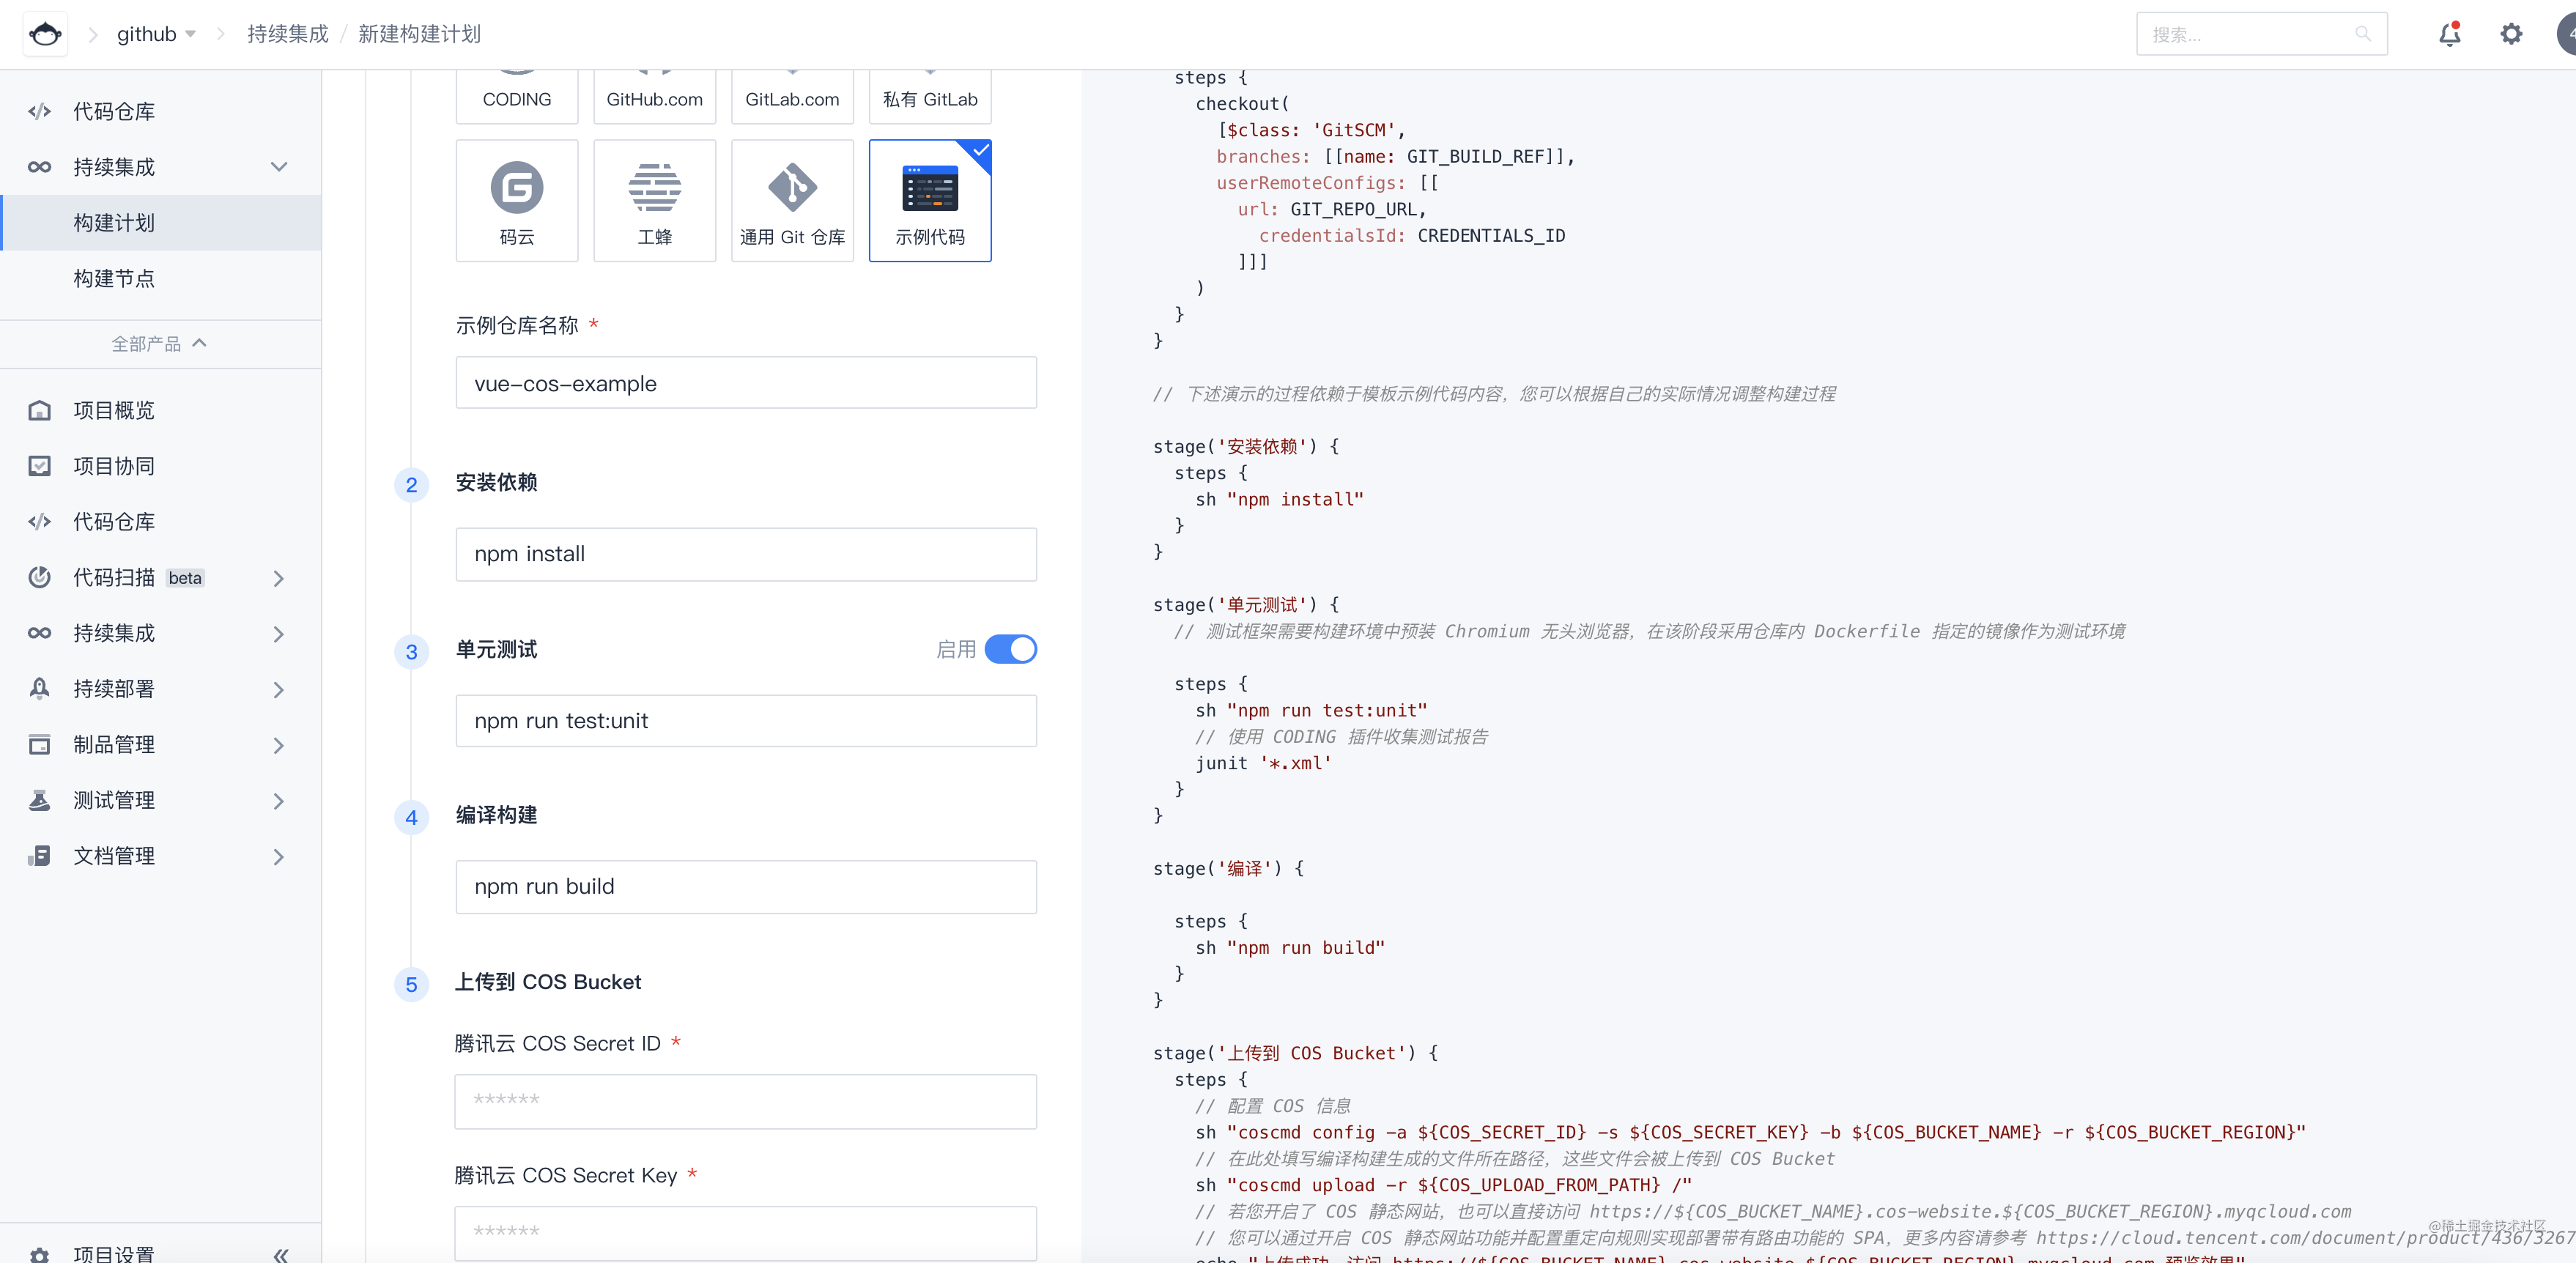Focus the 腾讯云 COS Secret Key field
This screenshot has height=1263, width=2576.
(746, 1233)
